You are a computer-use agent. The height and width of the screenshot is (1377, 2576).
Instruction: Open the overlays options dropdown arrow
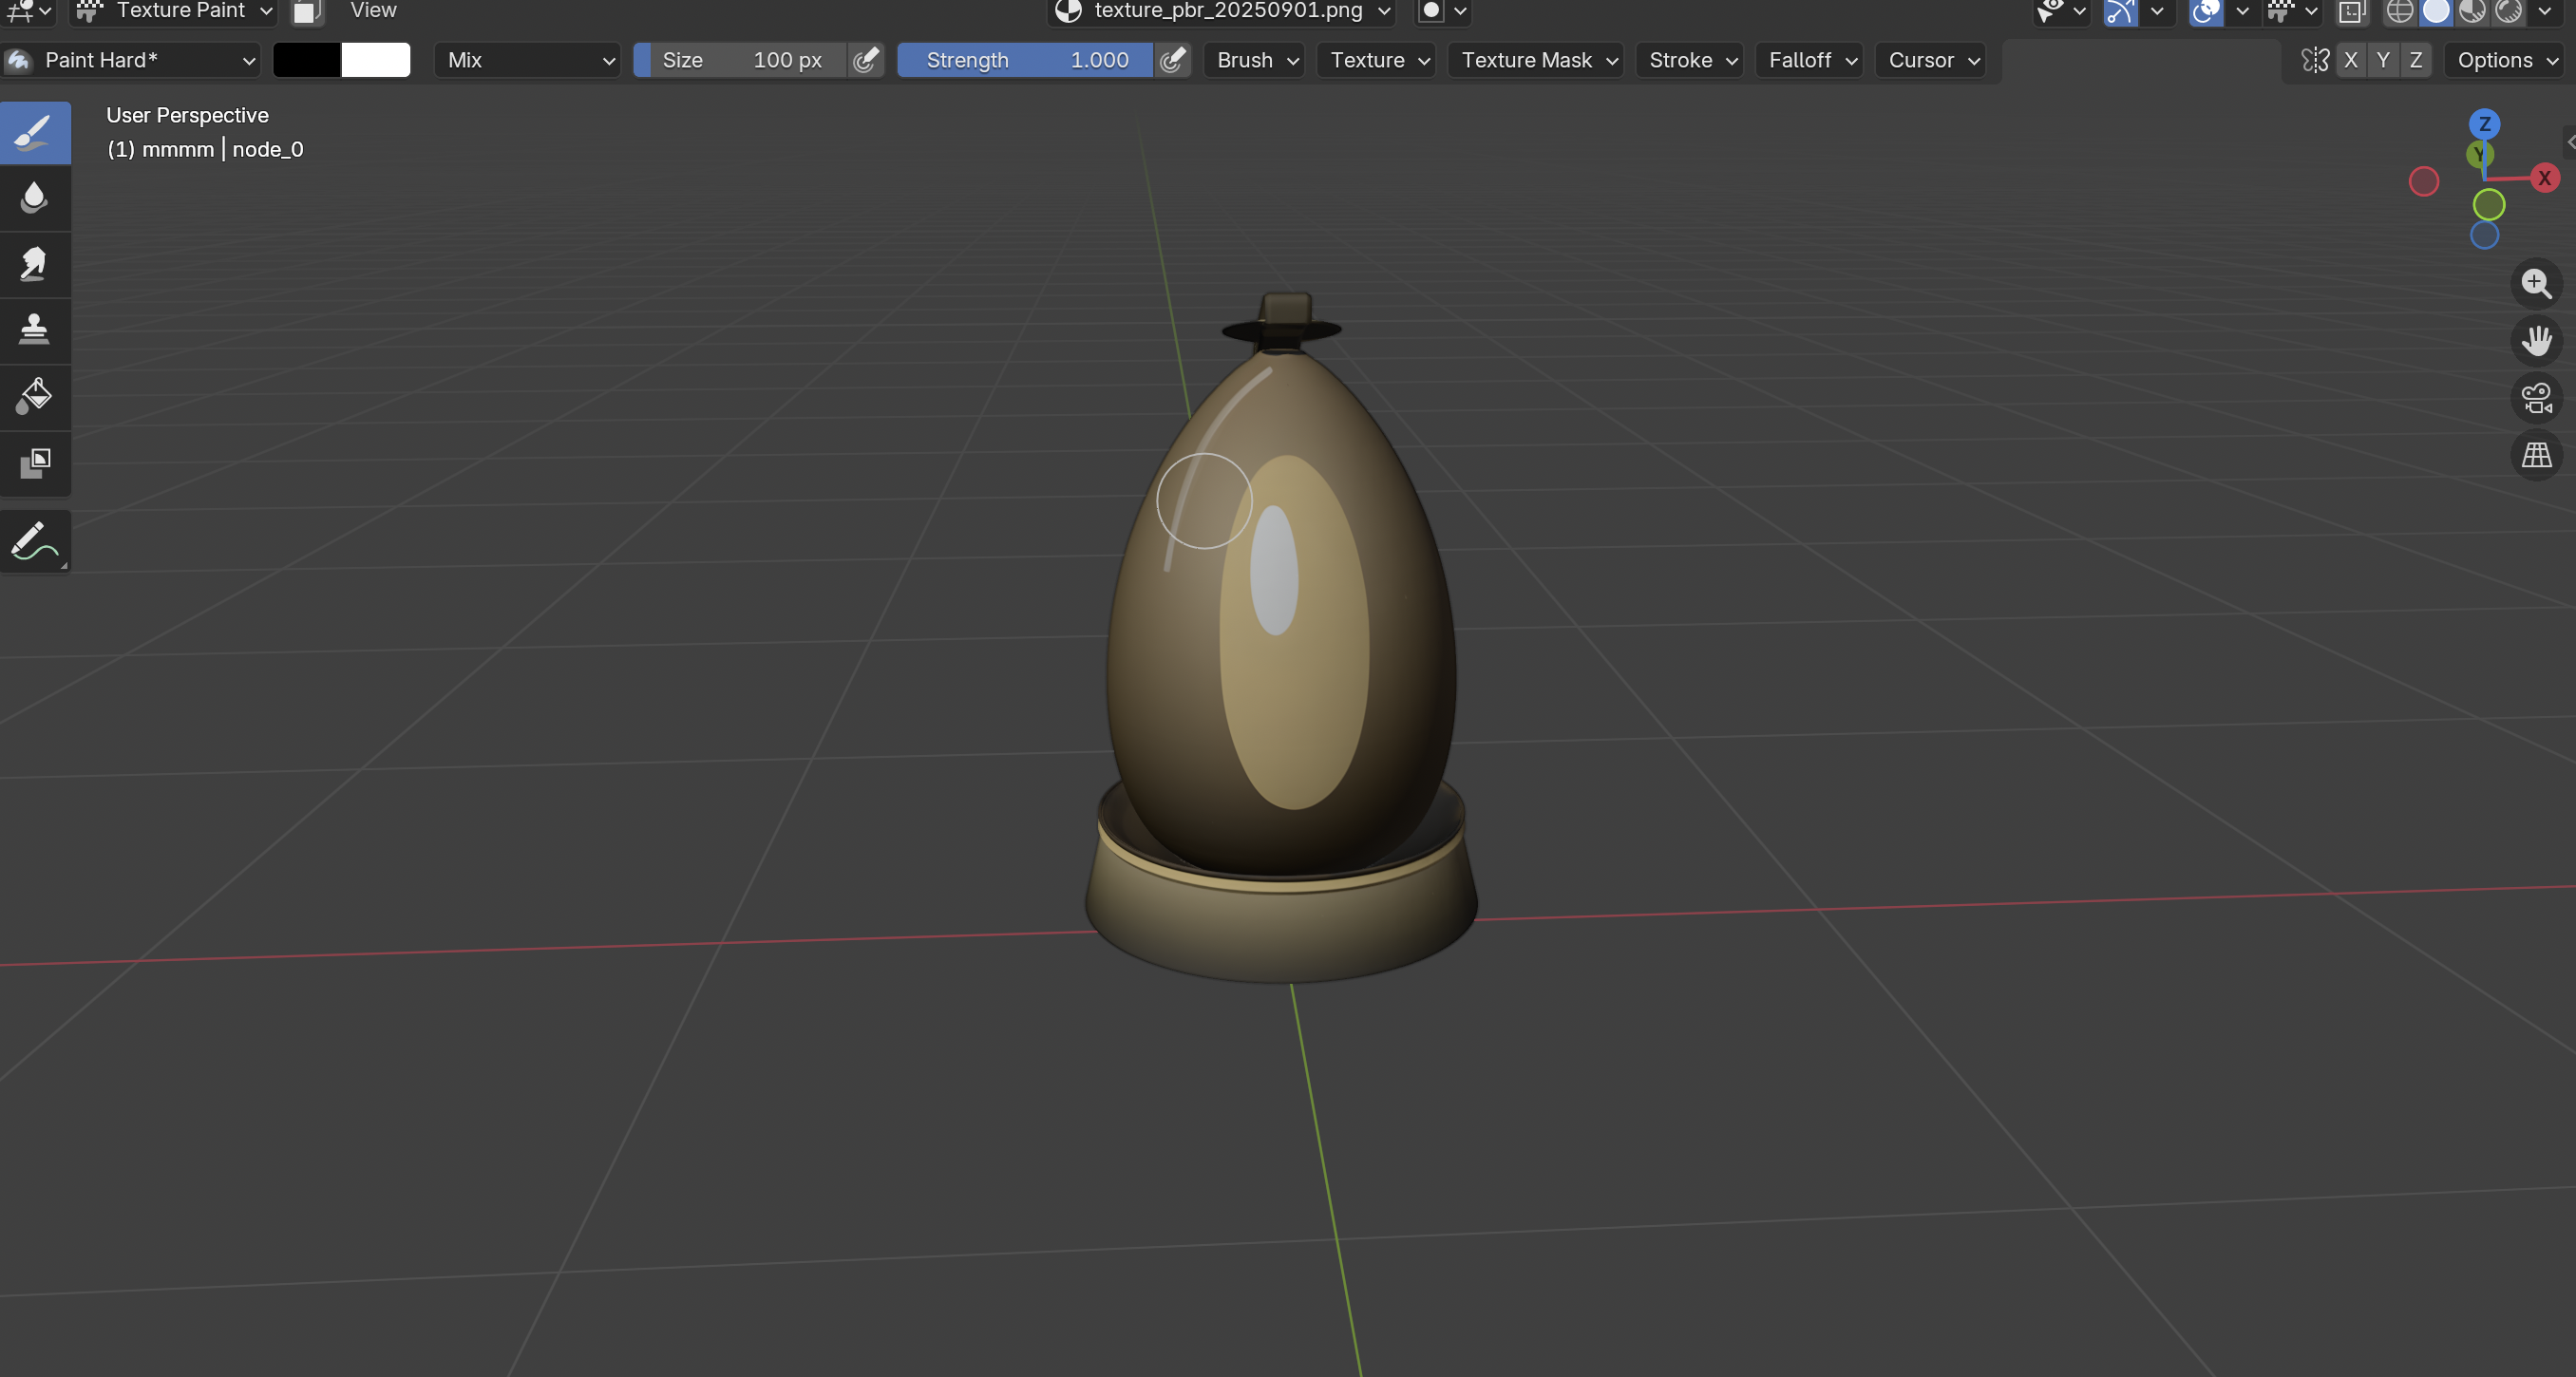(x=2243, y=11)
